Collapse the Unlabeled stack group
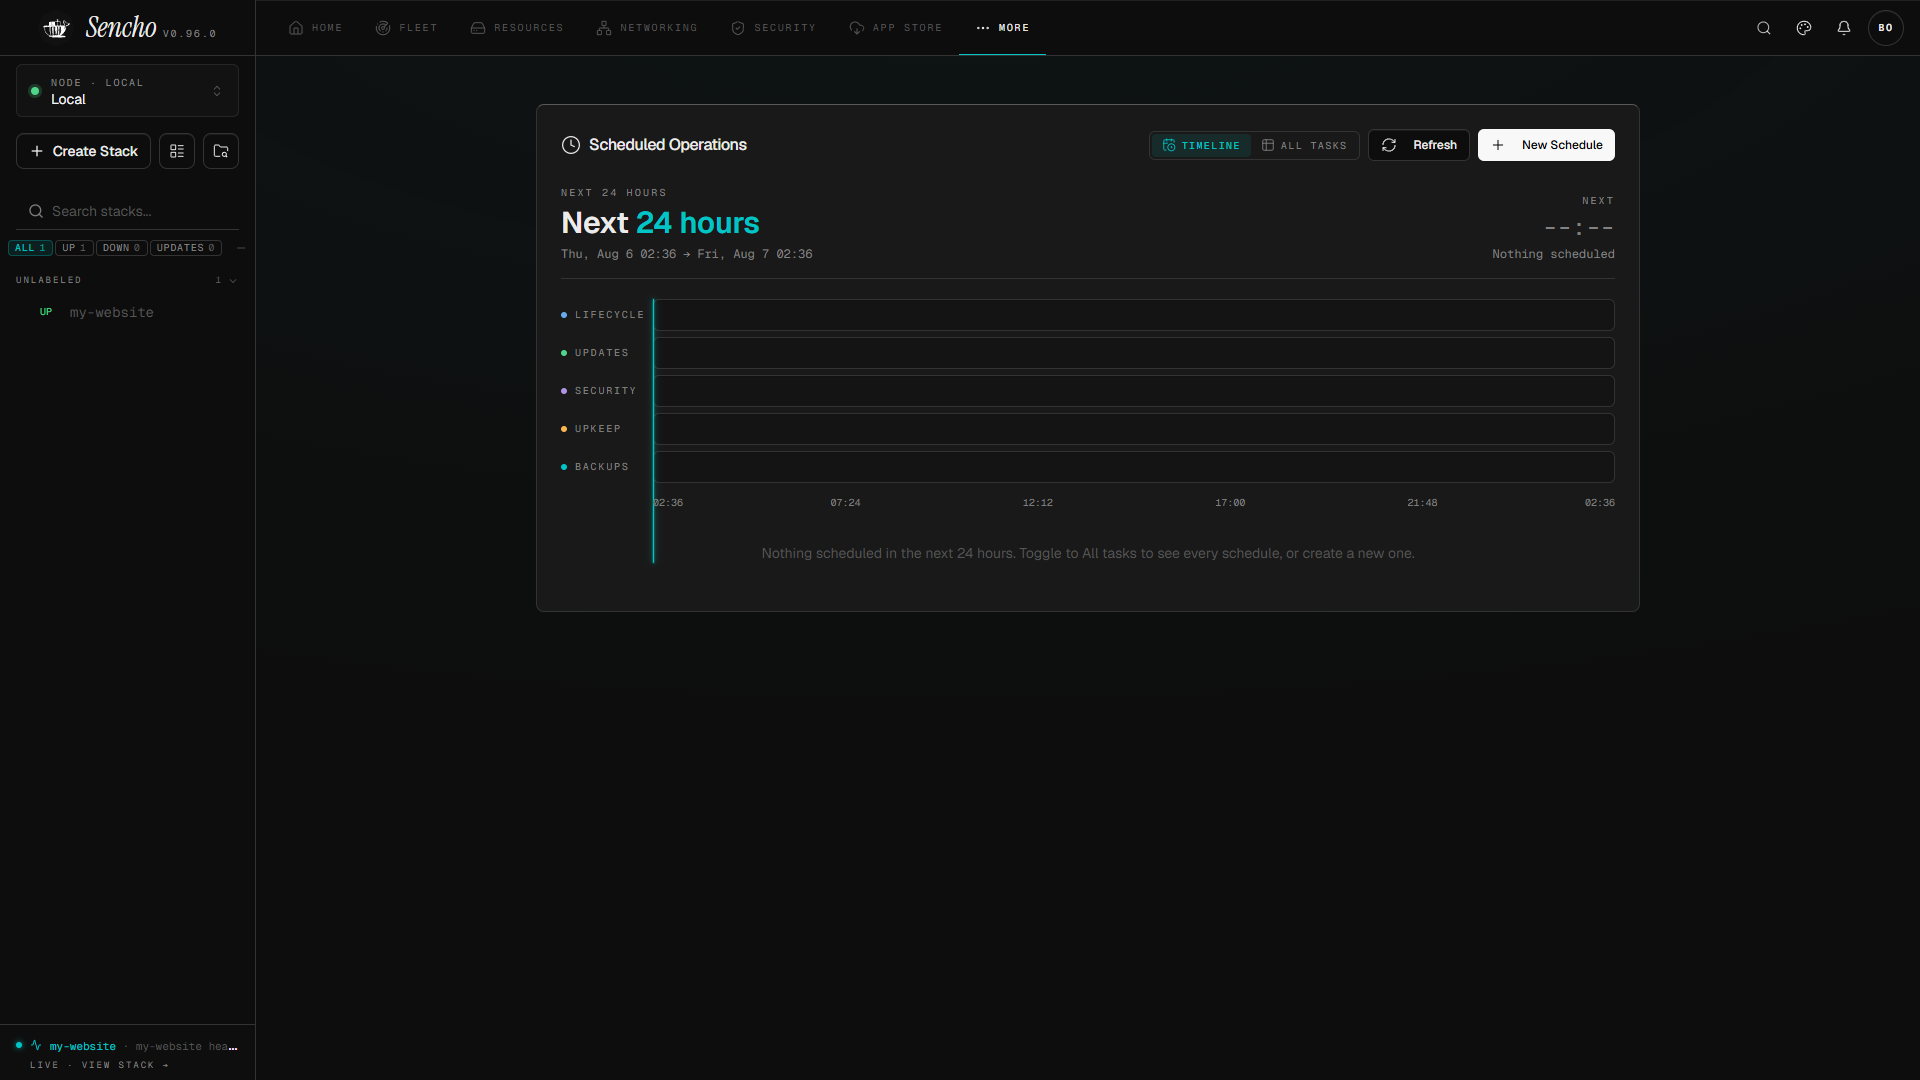This screenshot has width=1920, height=1080. click(x=127, y=280)
